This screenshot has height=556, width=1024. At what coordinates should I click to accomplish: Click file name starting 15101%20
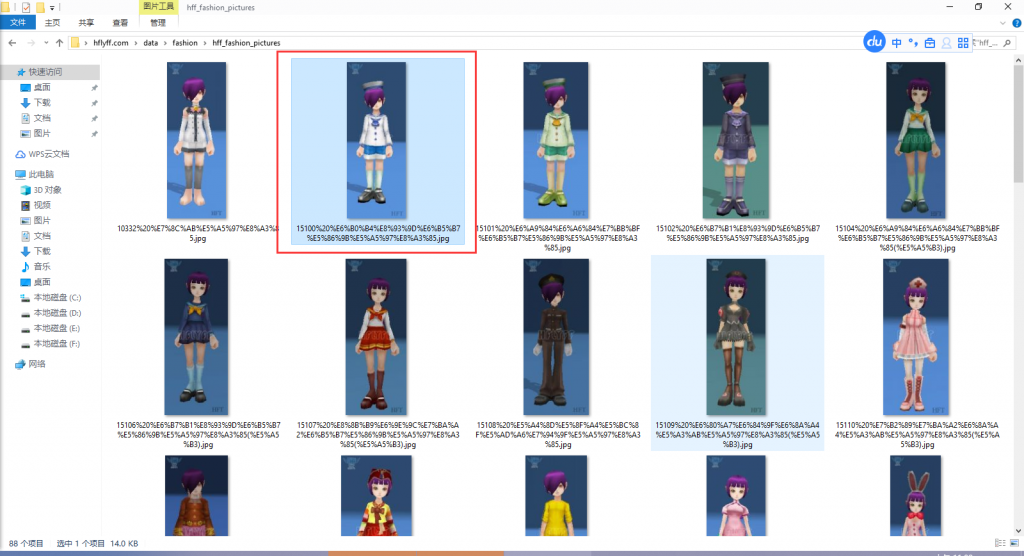(558, 238)
